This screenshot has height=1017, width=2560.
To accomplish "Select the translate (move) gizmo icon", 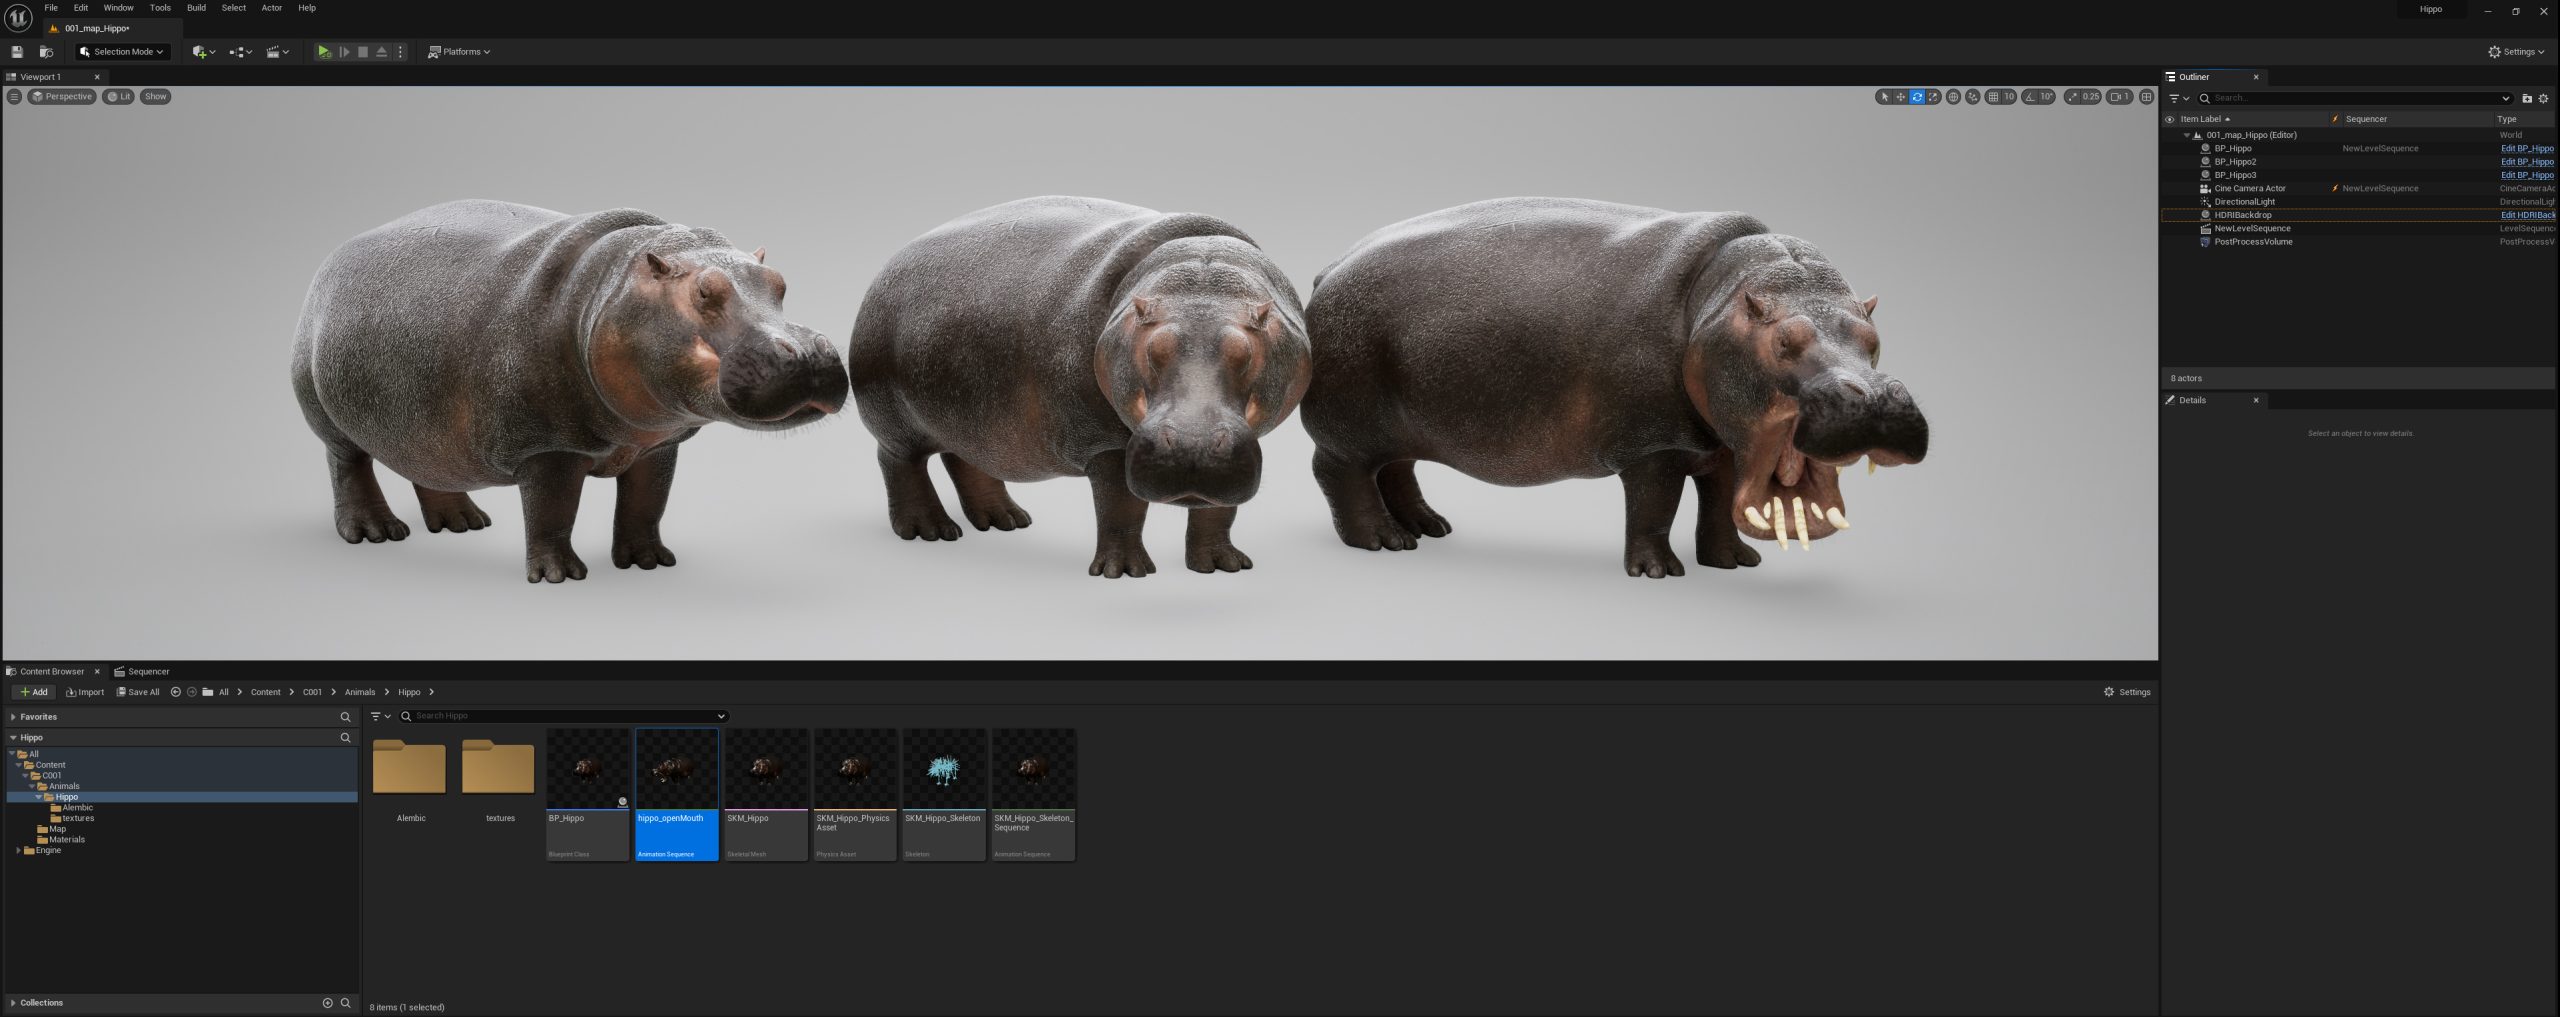I will coord(1900,97).
